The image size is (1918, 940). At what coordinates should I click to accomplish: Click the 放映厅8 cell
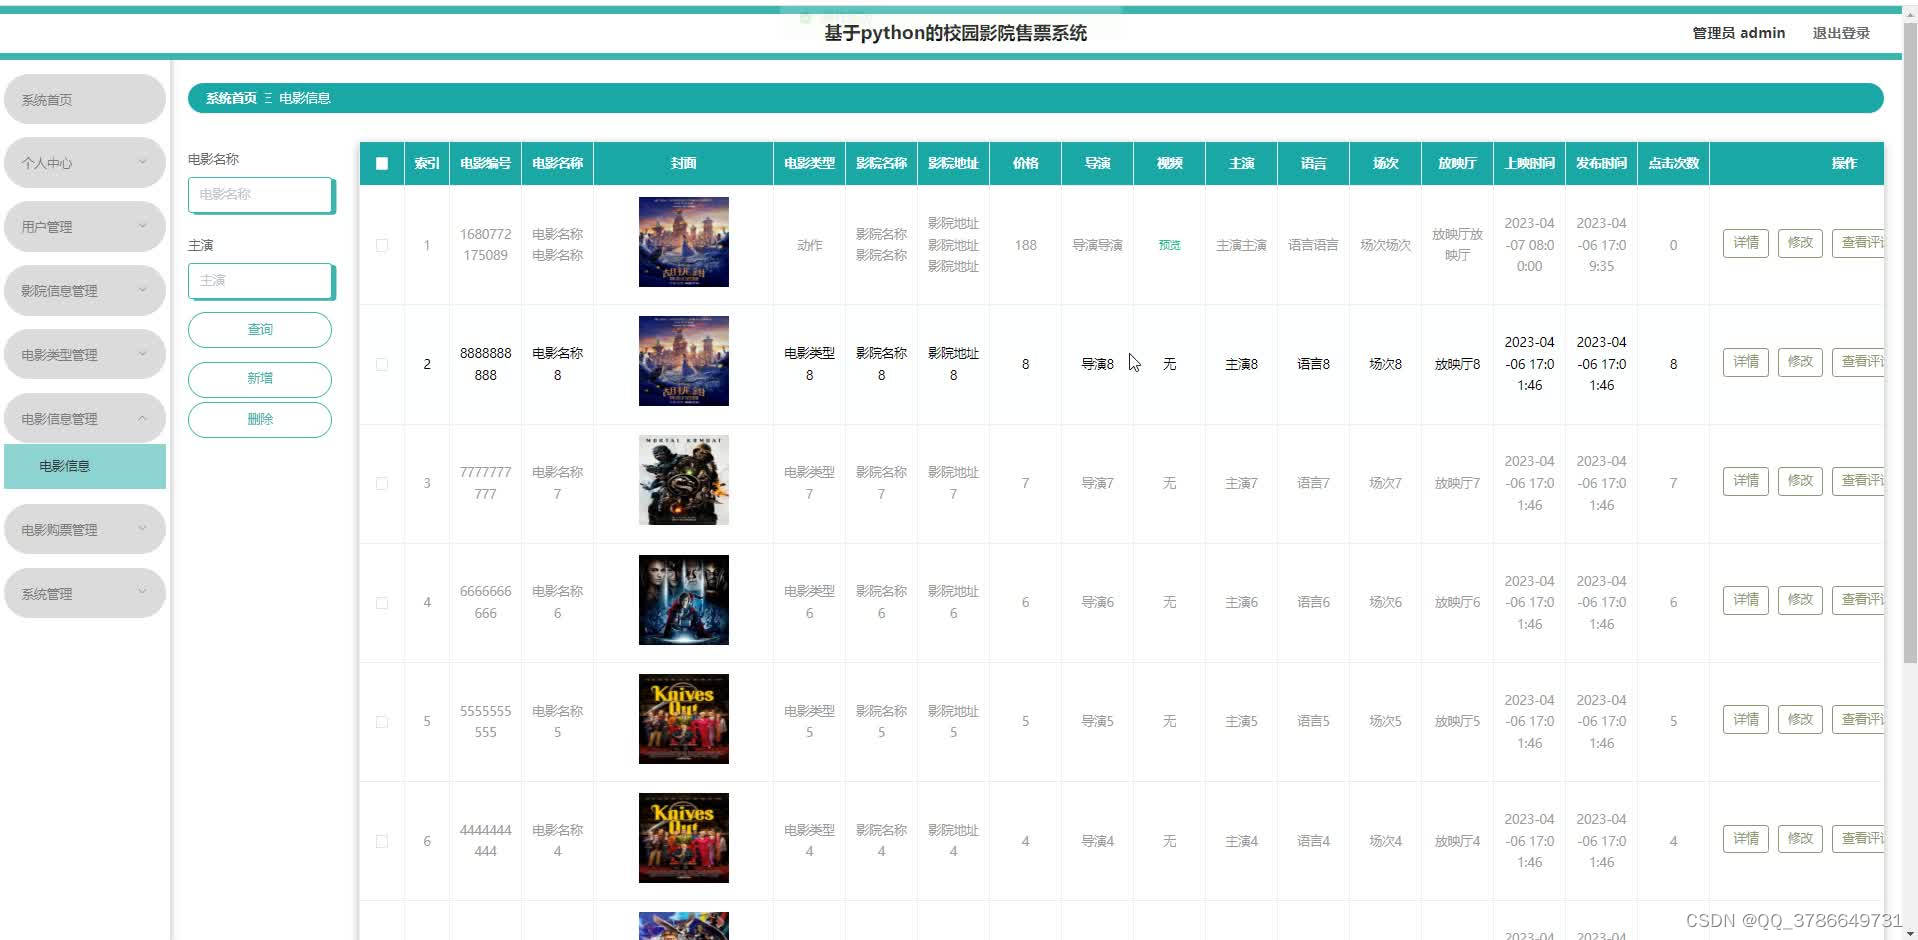coord(1457,364)
